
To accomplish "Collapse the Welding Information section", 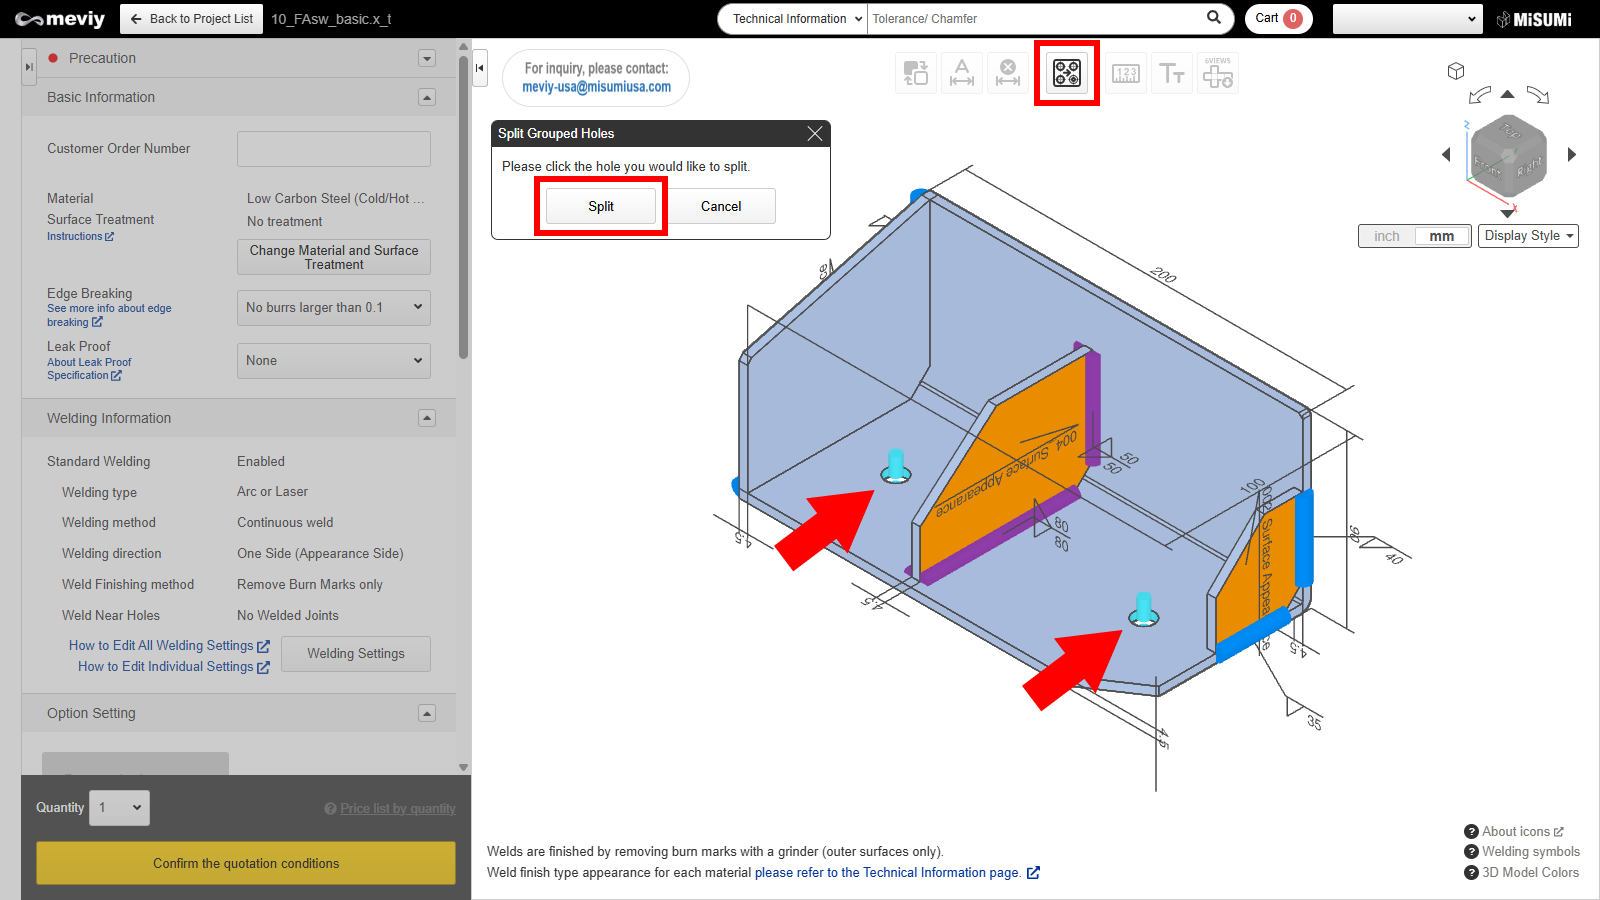I will pyautogui.click(x=427, y=418).
